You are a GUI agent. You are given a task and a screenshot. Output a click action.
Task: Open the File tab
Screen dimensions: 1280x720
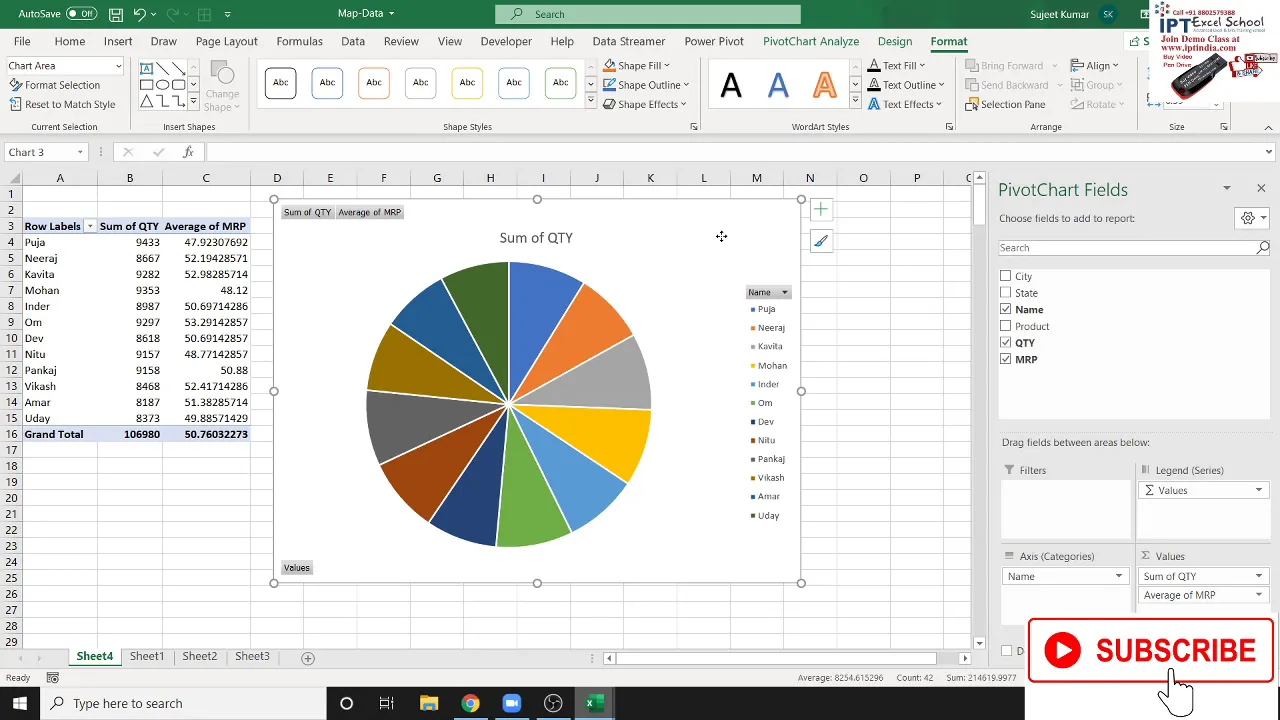pos(22,41)
